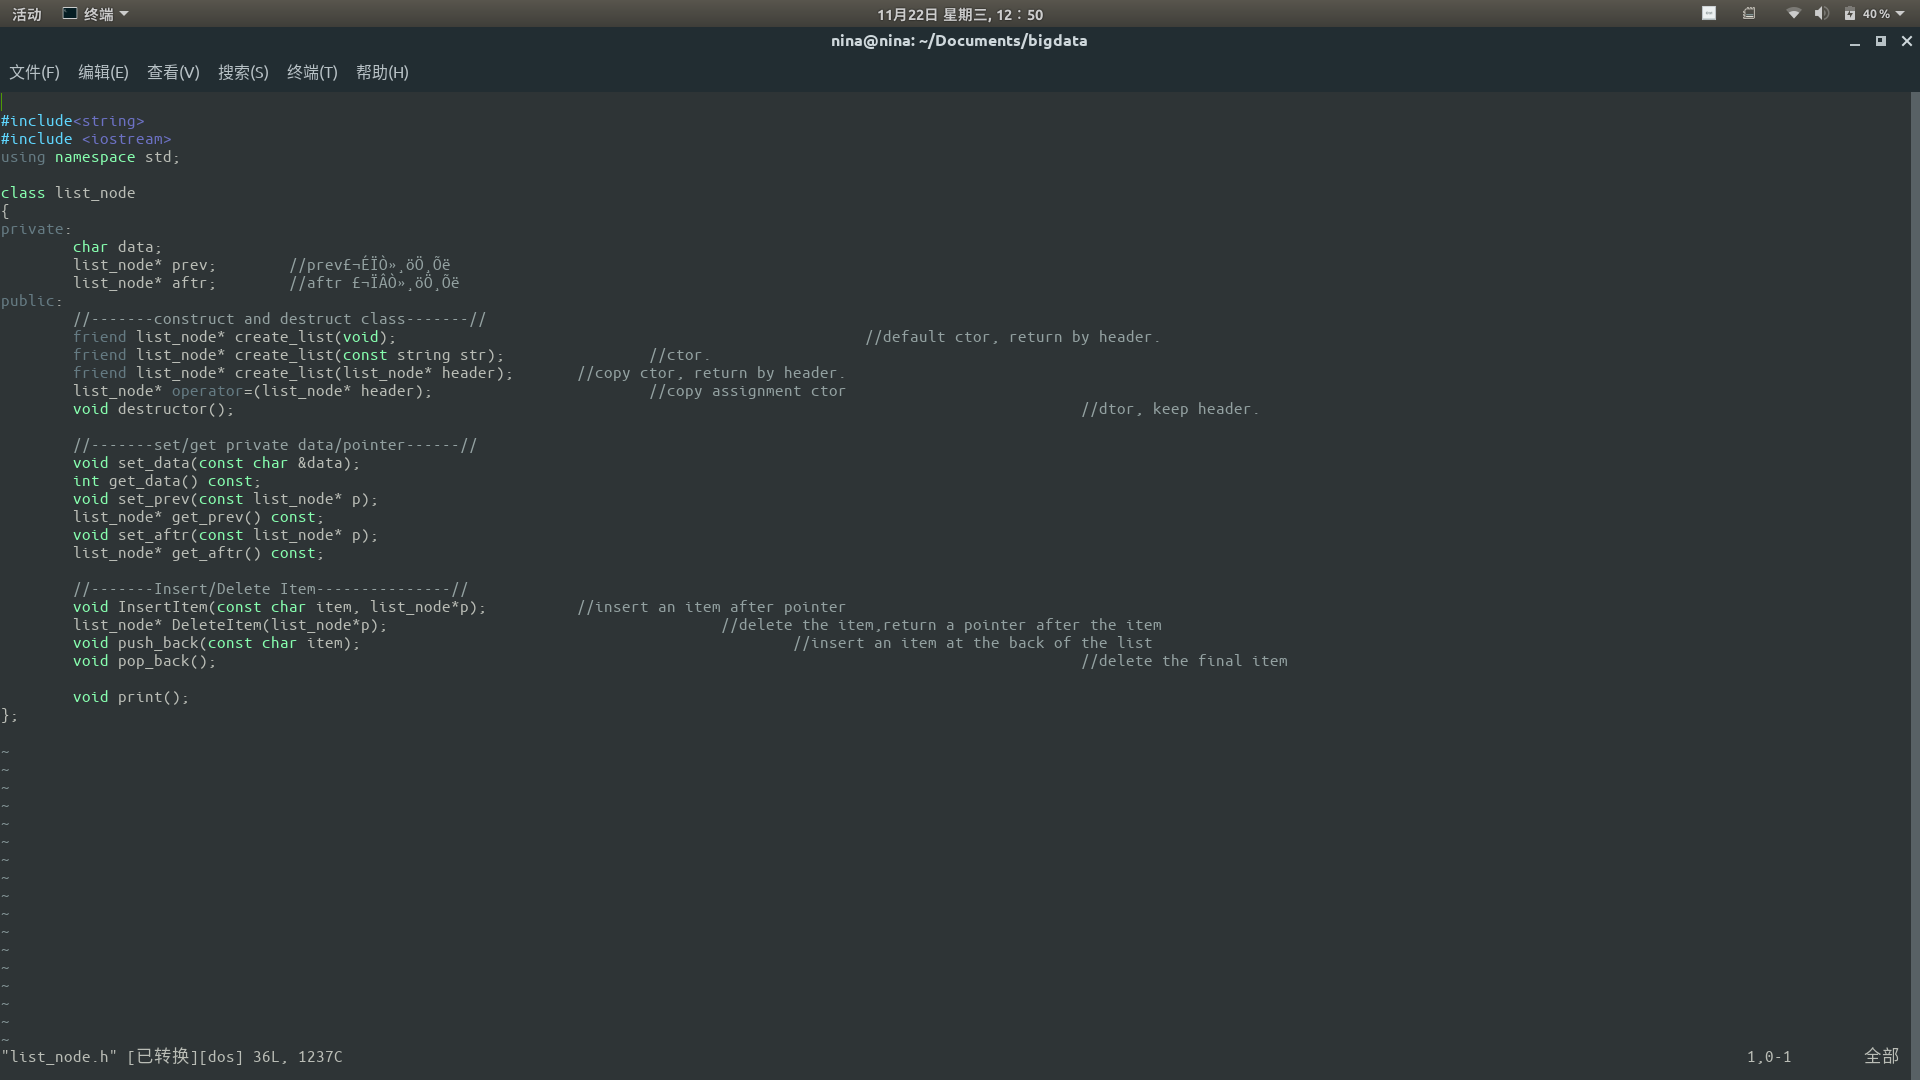Image resolution: width=1920 pixels, height=1080 pixels.
Task: Open the clock and calendar panel
Action: [960, 14]
